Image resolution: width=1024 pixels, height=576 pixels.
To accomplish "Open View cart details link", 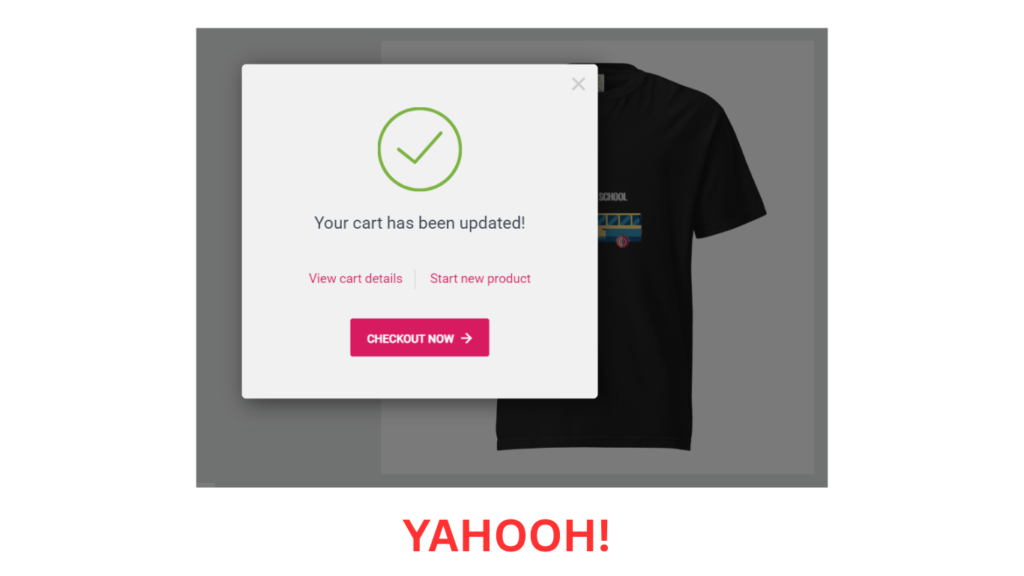I will click(355, 278).
